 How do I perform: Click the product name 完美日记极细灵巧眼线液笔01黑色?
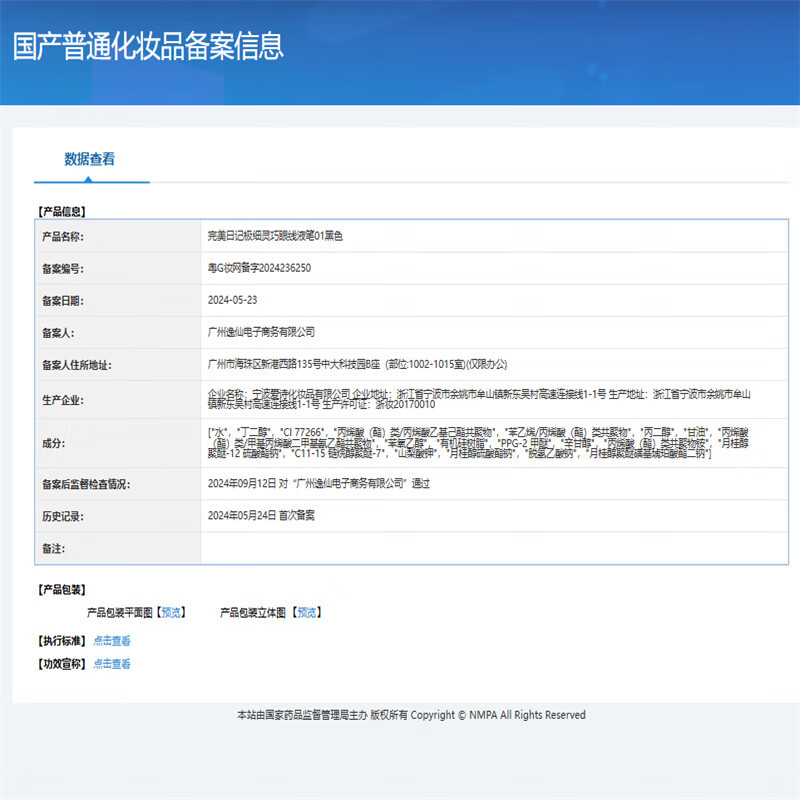pos(274,236)
